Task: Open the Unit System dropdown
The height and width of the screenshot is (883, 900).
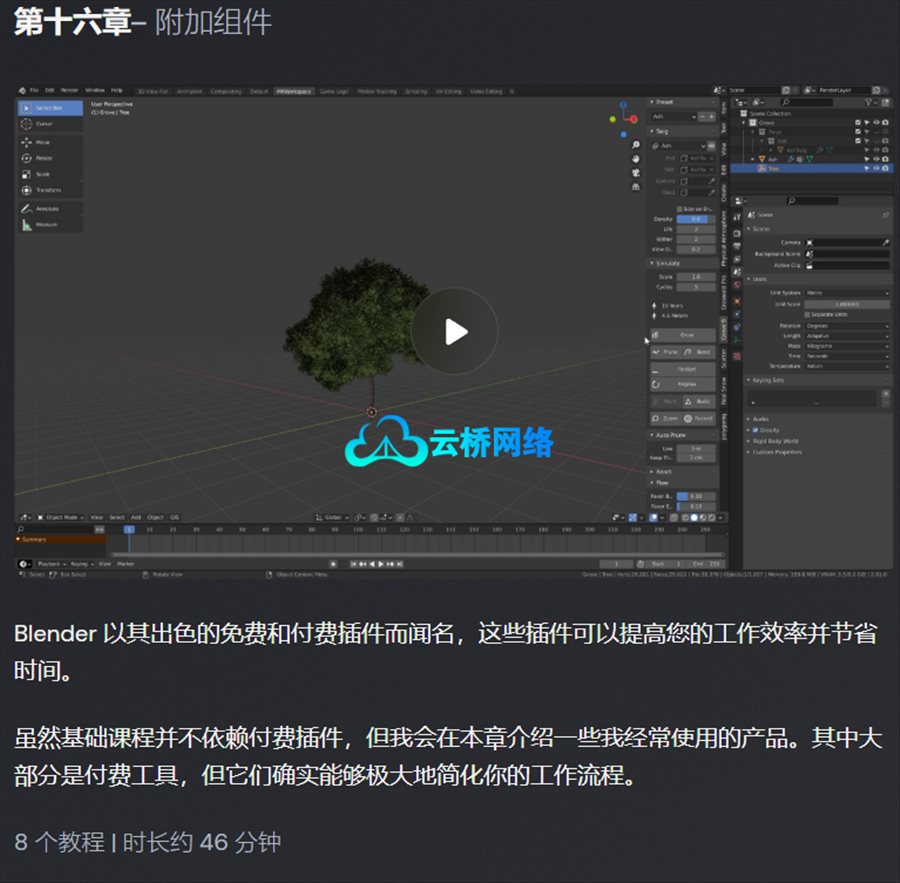Action: [848, 293]
